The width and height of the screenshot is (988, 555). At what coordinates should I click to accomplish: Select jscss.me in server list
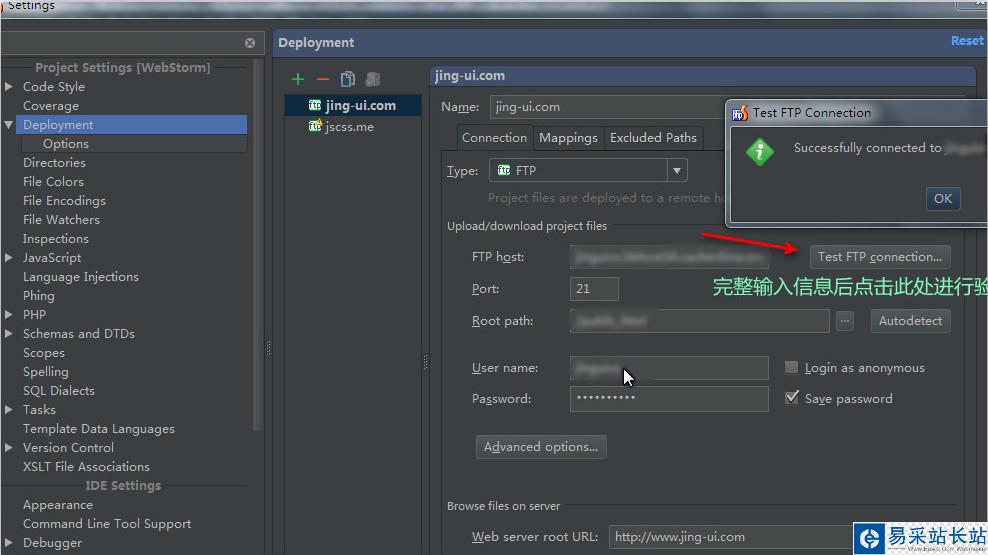pos(353,127)
